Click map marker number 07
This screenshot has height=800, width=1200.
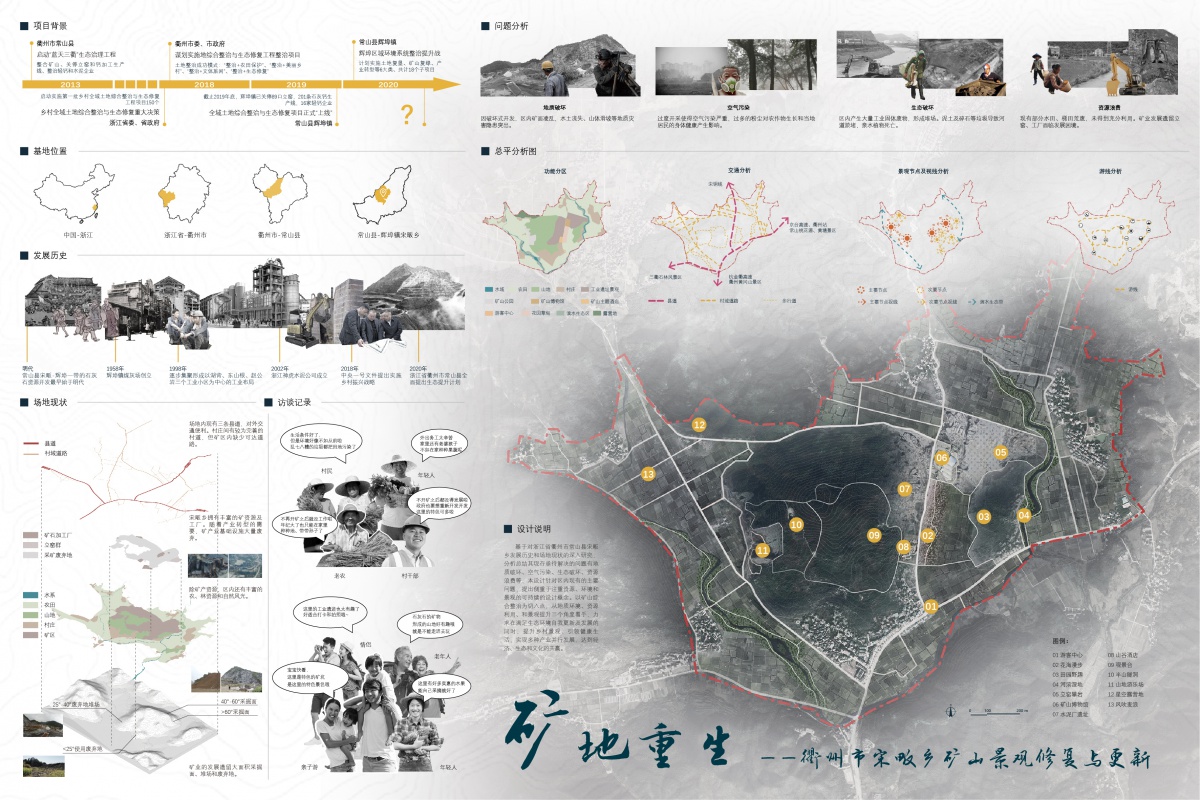click(904, 489)
